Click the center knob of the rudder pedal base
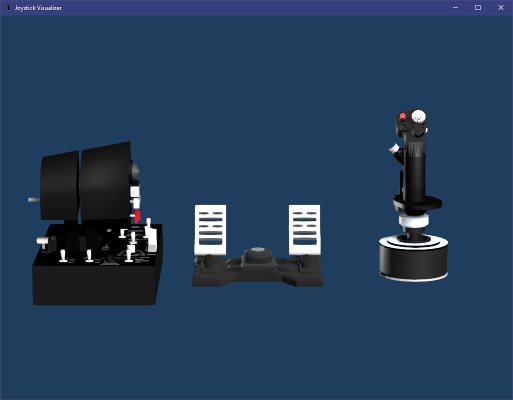Viewport: 513px width, 400px height. 257,255
